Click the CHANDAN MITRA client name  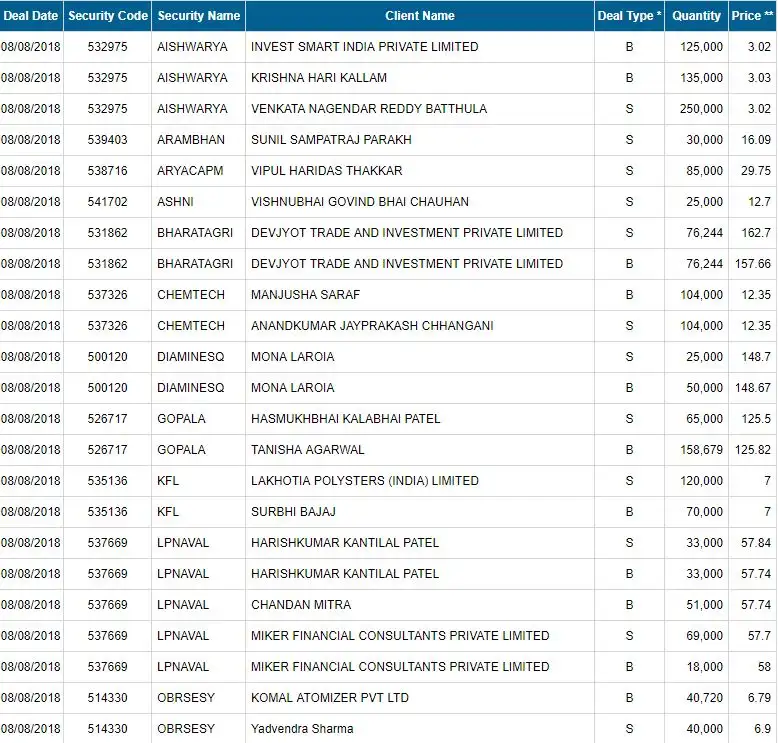pos(301,605)
